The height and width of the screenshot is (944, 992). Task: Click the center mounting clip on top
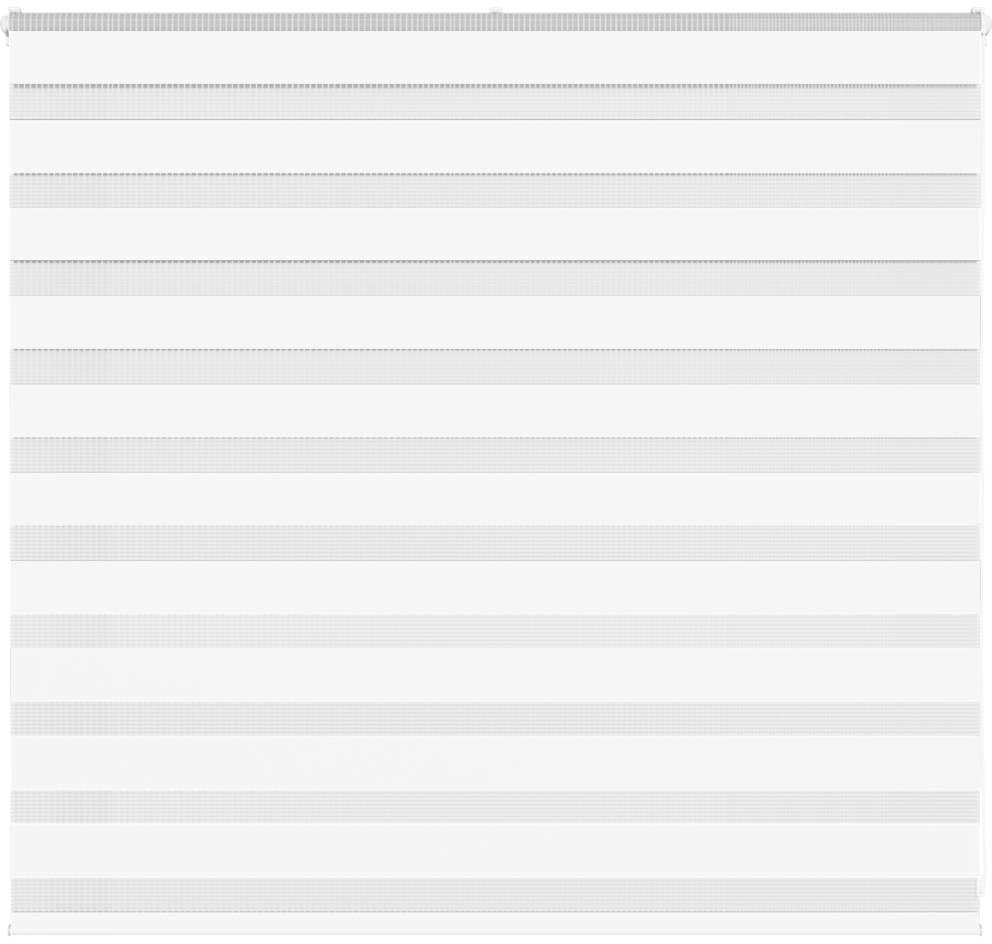click(494, 13)
